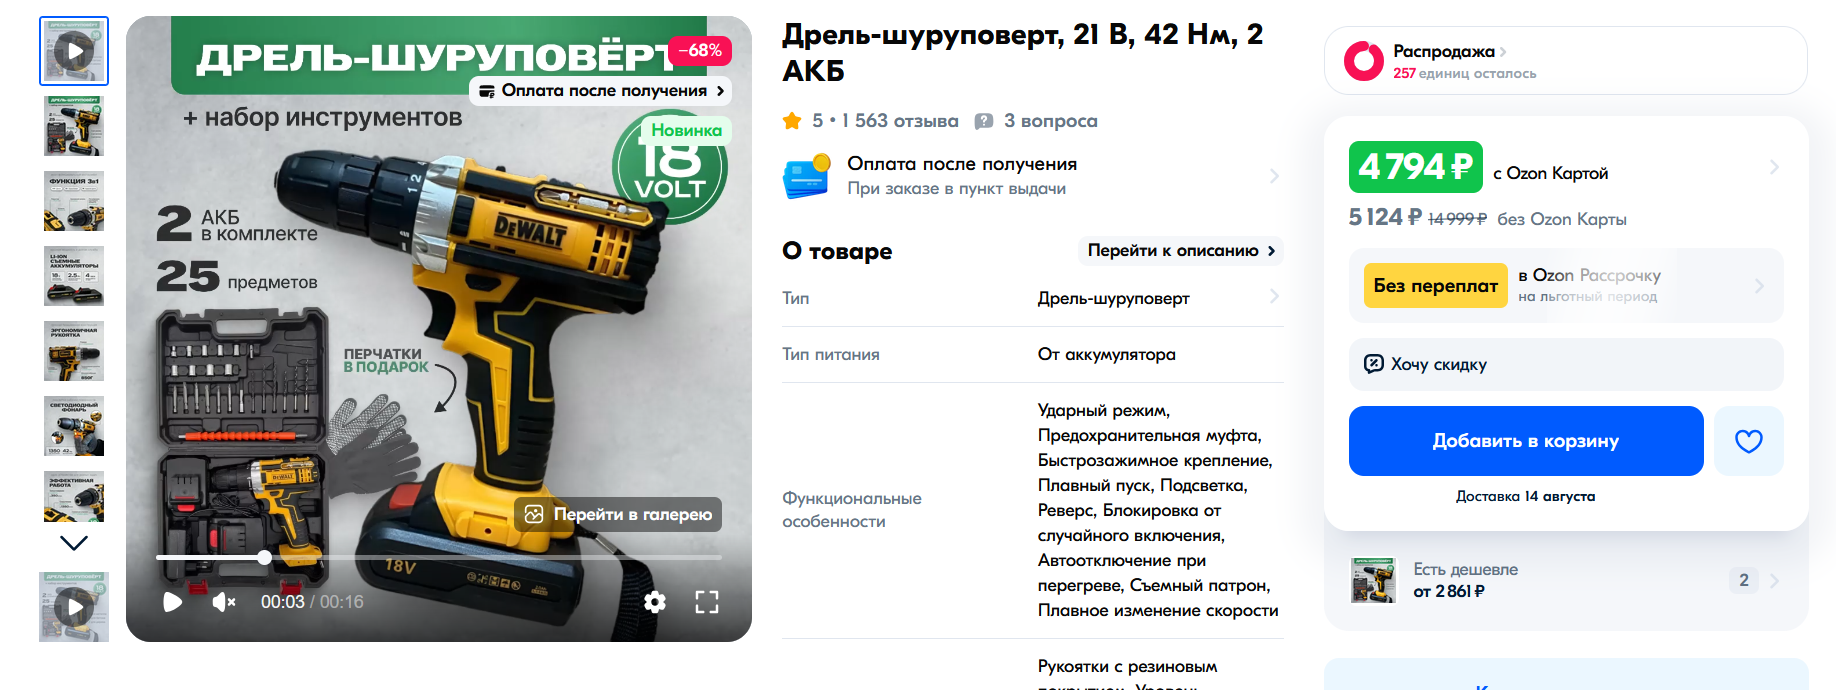Seek on the video progress bar
The height and width of the screenshot is (690, 1836).
coord(438,558)
